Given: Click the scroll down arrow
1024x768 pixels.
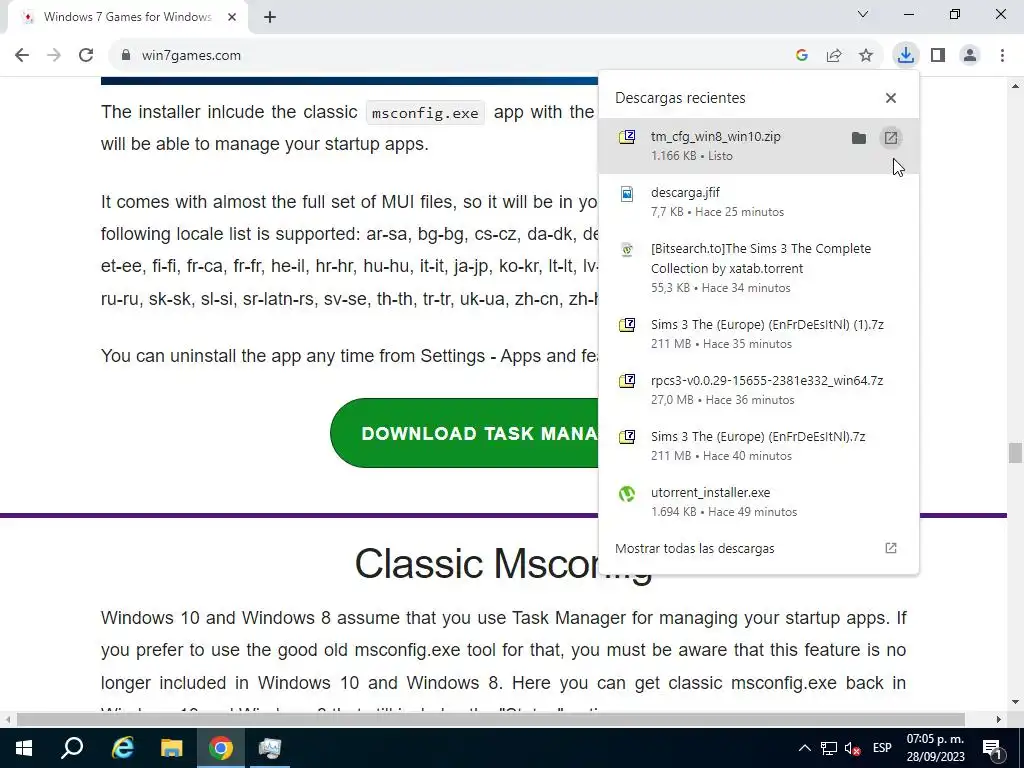Looking at the screenshot, I should (x=1015, y=702).
